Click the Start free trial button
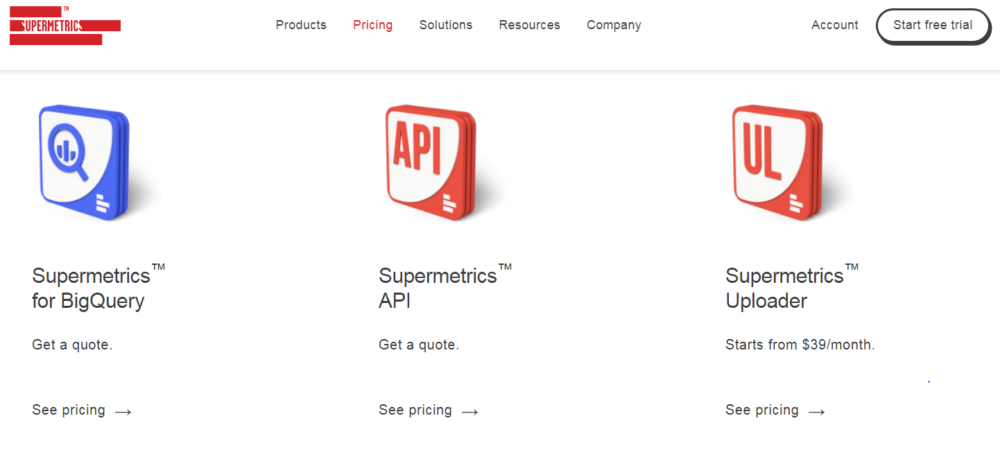This screenshot has height=459, width=1000. coord(933,26)
